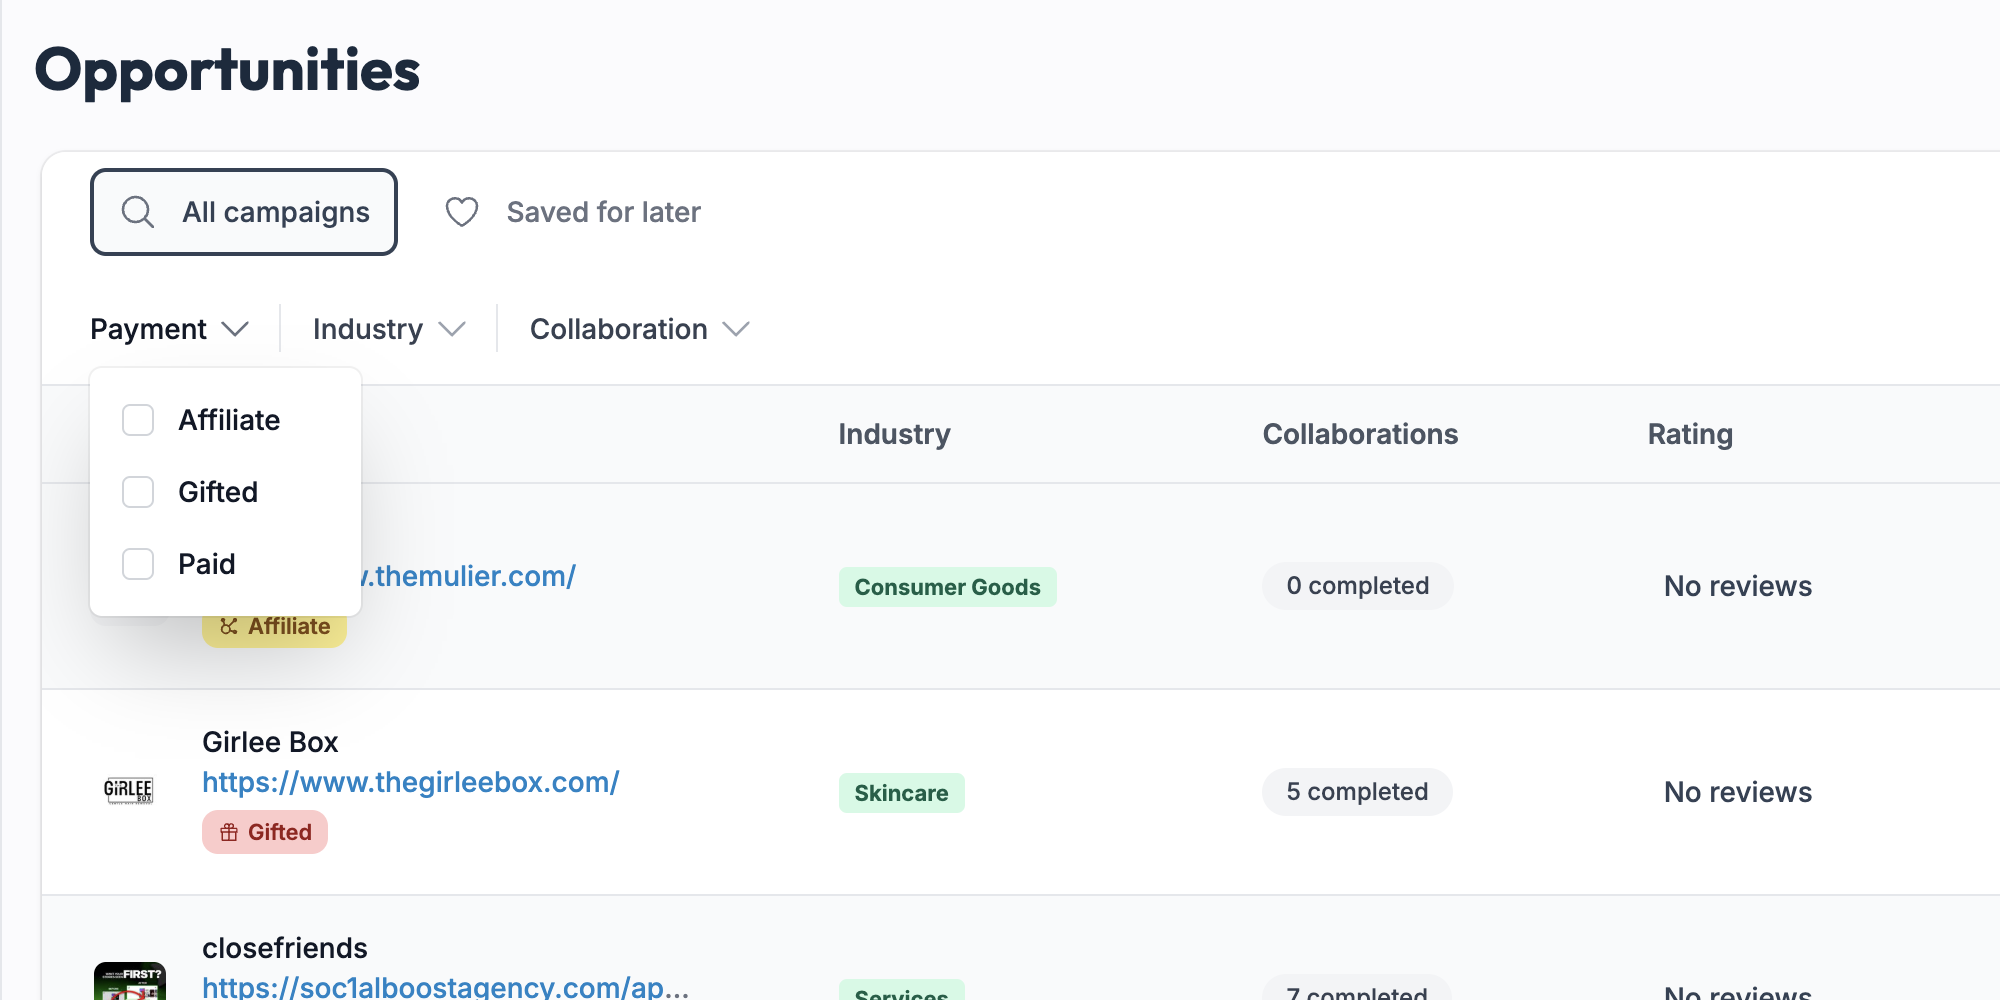The width and height of the screenshot is (2000, 1000).
Task: Click the Skincare industry tag
Action: 902,793
